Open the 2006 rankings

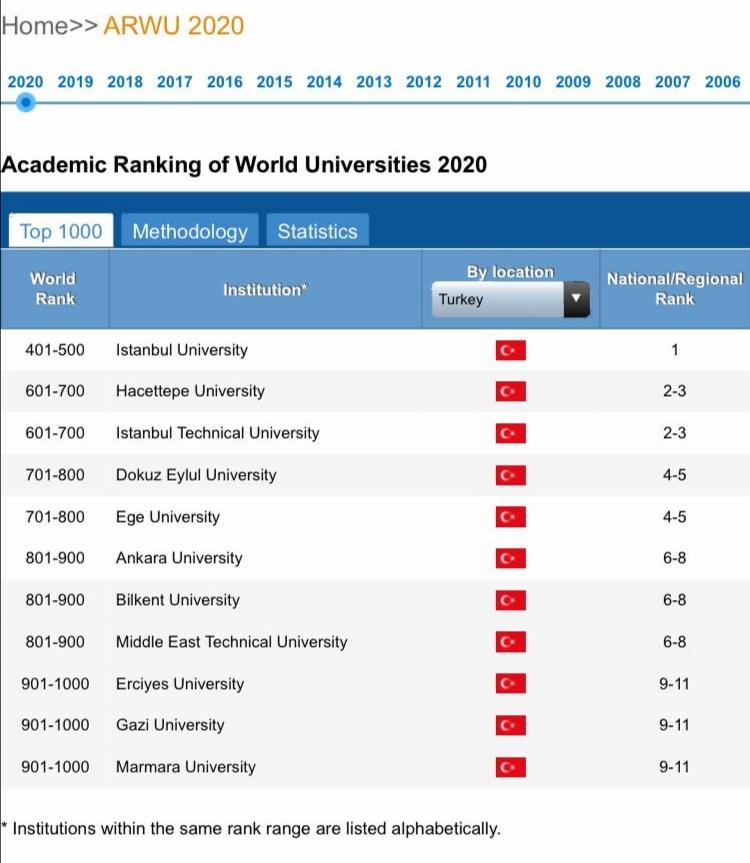[722, 82]
